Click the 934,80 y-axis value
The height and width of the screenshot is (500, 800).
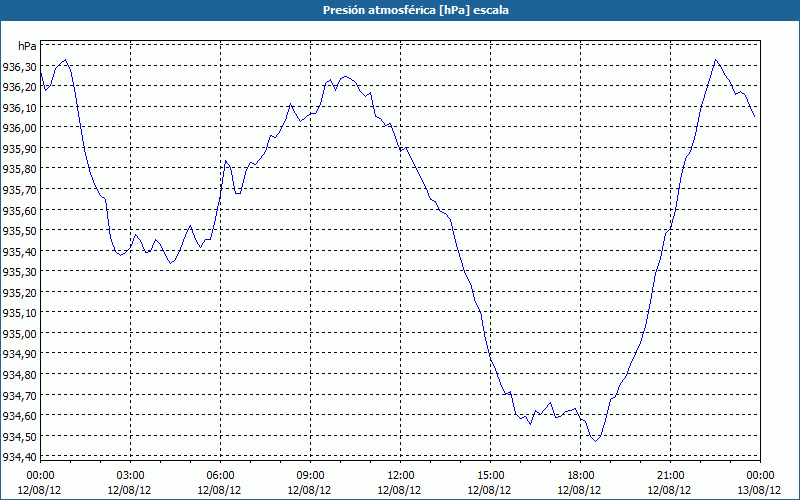[19, 374]
